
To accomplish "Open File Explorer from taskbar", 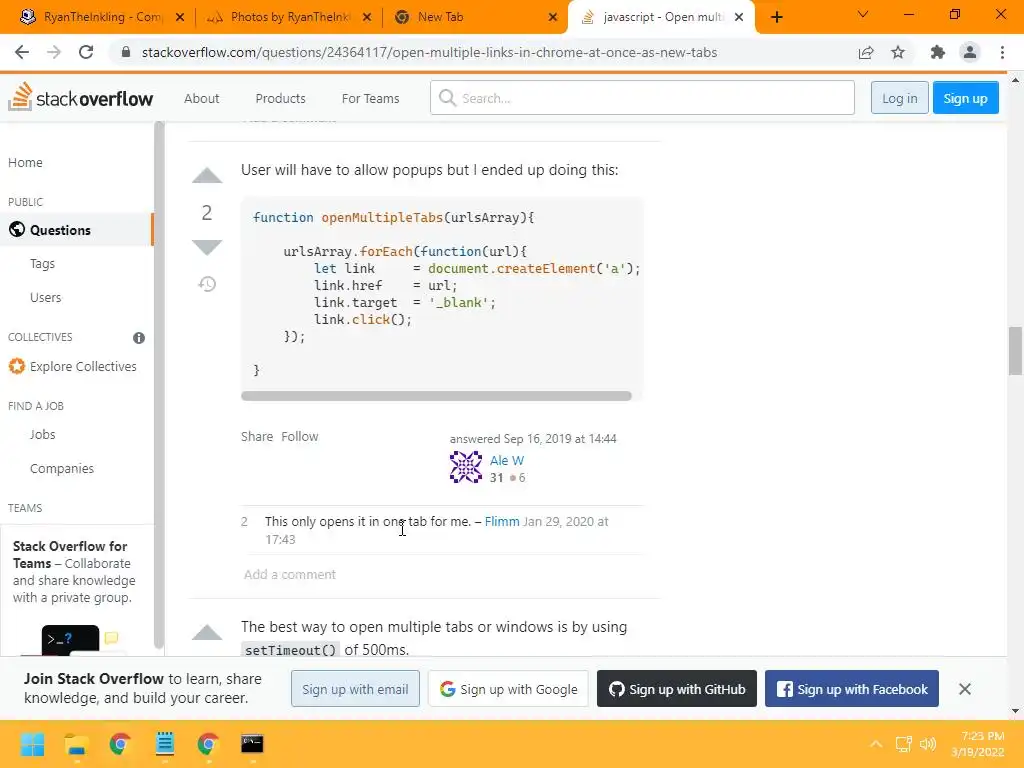I will pos(76,744).
